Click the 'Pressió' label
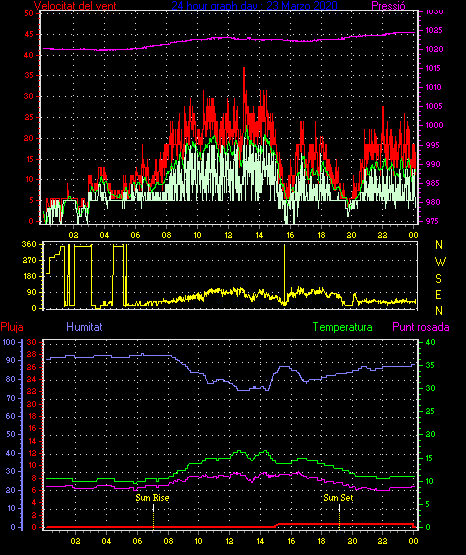 [388, 6]
